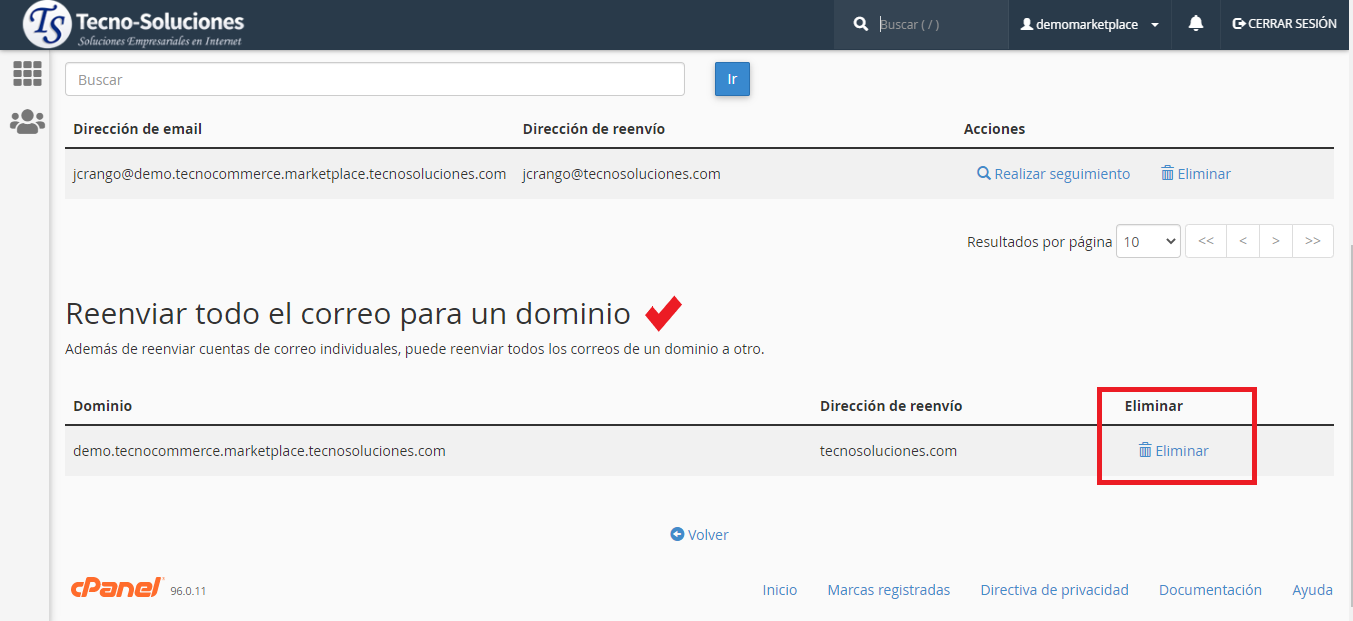Click the Buscar search field

click(374, 79)
